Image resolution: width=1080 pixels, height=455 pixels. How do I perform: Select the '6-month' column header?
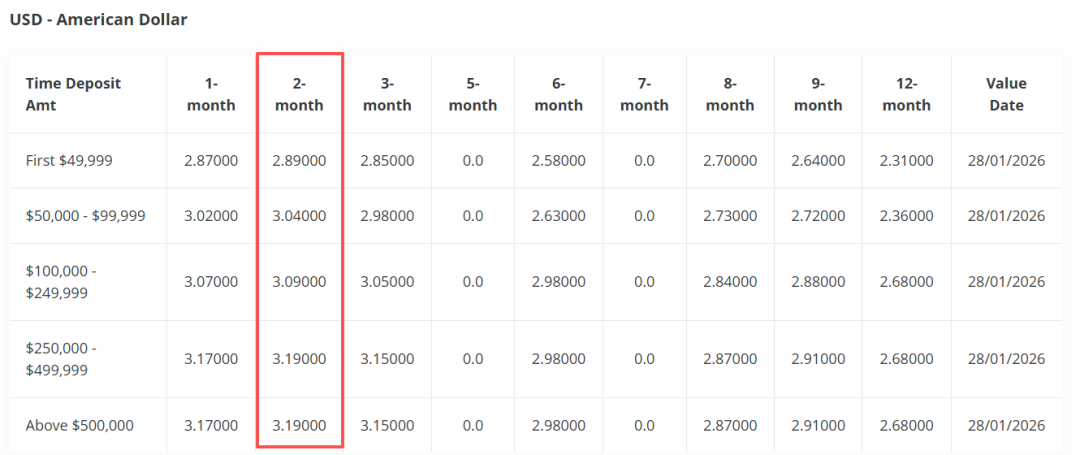pos(558,94)
